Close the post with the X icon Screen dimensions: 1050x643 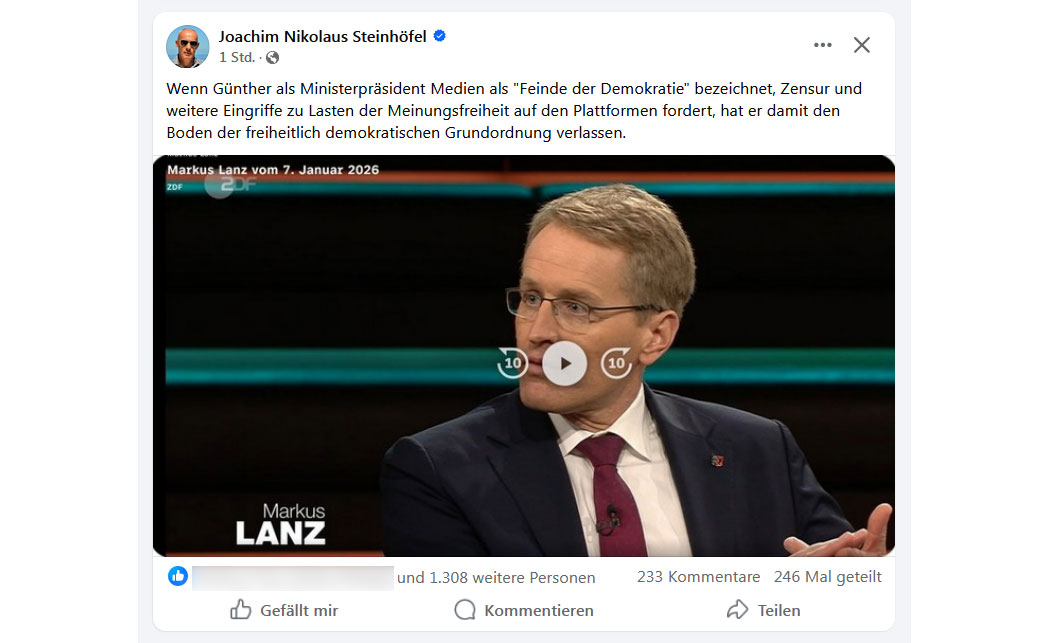pyautogui.click(x=862, y=45)
